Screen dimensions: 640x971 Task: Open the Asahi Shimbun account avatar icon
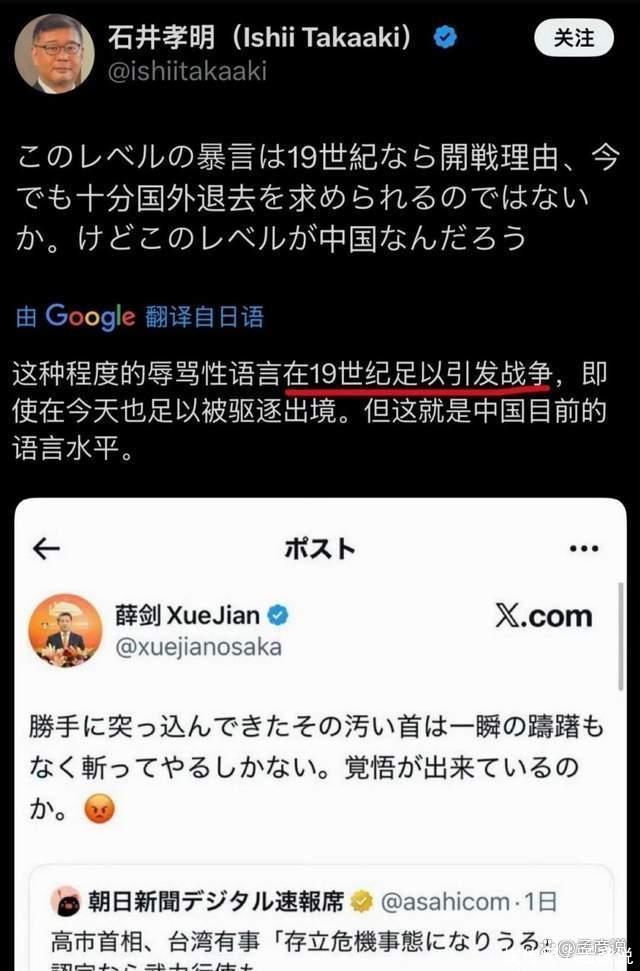66,902
